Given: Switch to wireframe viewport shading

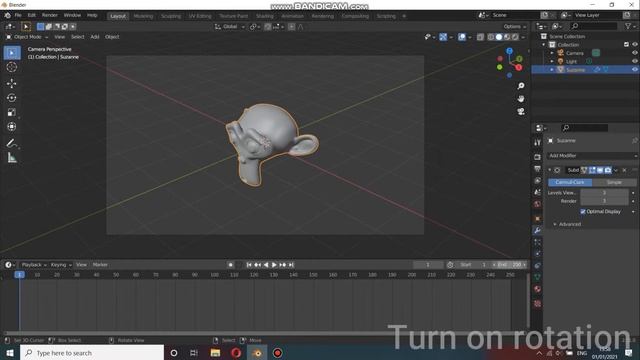Looking at the screenshot, I should coord(491,37).
